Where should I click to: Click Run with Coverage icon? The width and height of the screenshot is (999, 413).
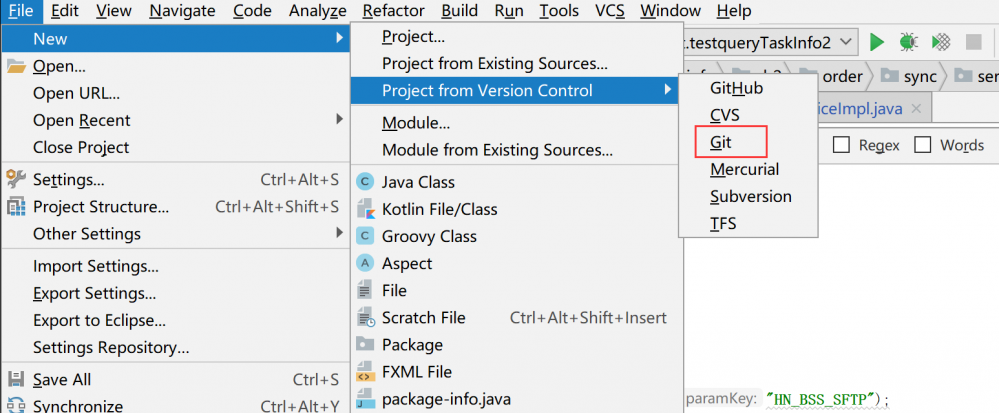tap(940, 42)
